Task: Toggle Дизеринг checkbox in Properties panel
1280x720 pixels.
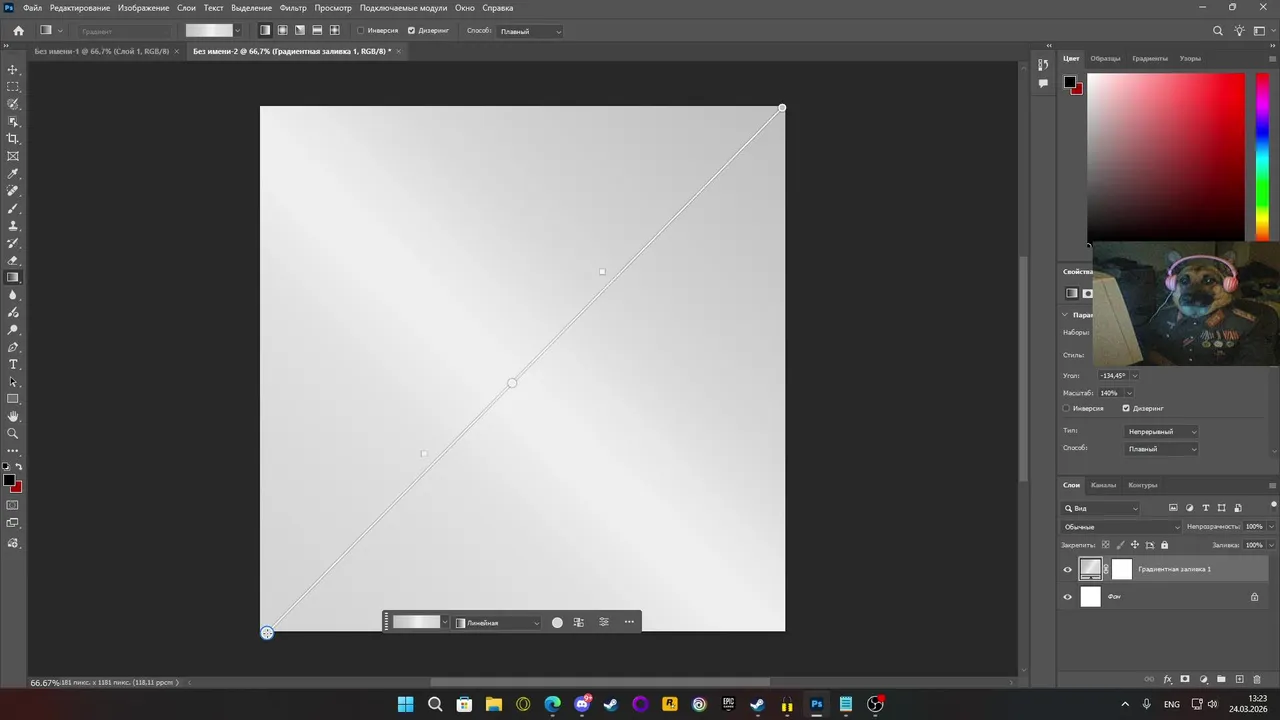Action: [x=1126, y=408]
